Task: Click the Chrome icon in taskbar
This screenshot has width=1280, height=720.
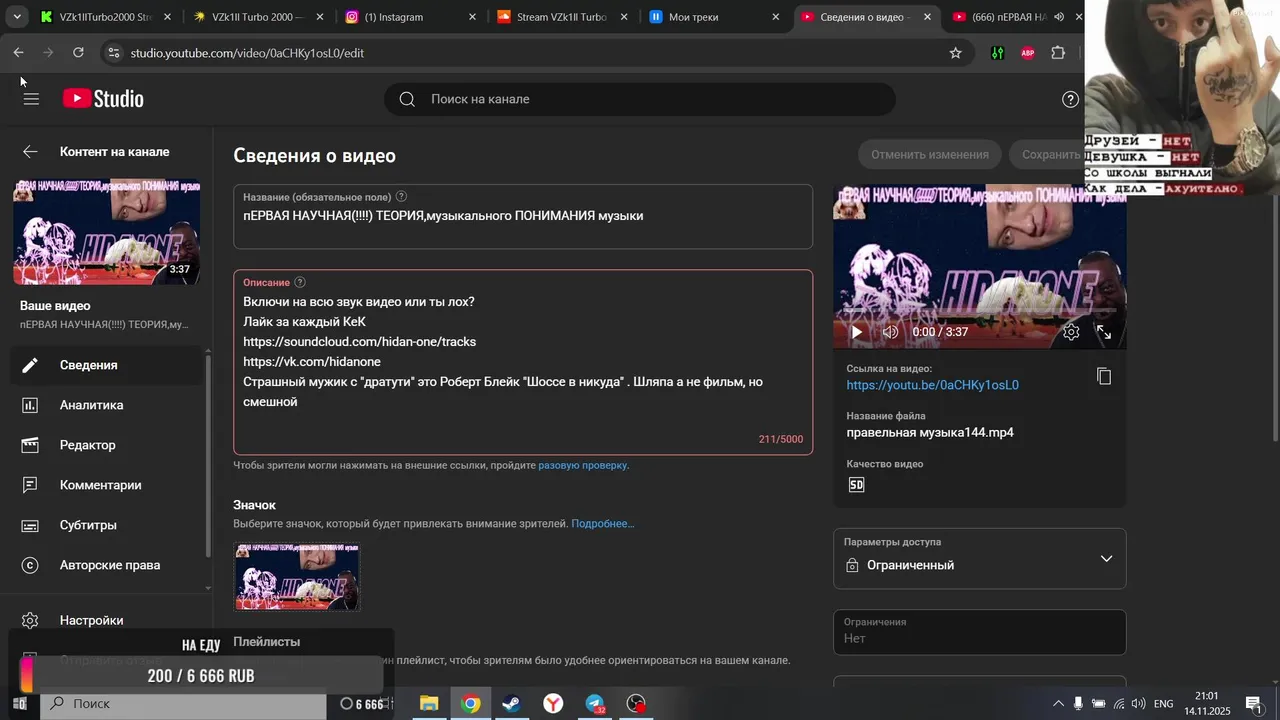Action: click(470, 704)
